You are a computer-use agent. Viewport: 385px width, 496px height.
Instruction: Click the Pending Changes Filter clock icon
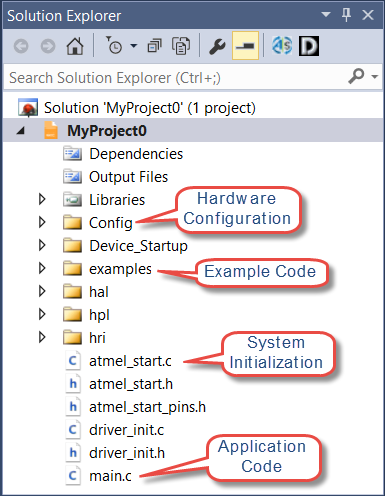[114, 46]
